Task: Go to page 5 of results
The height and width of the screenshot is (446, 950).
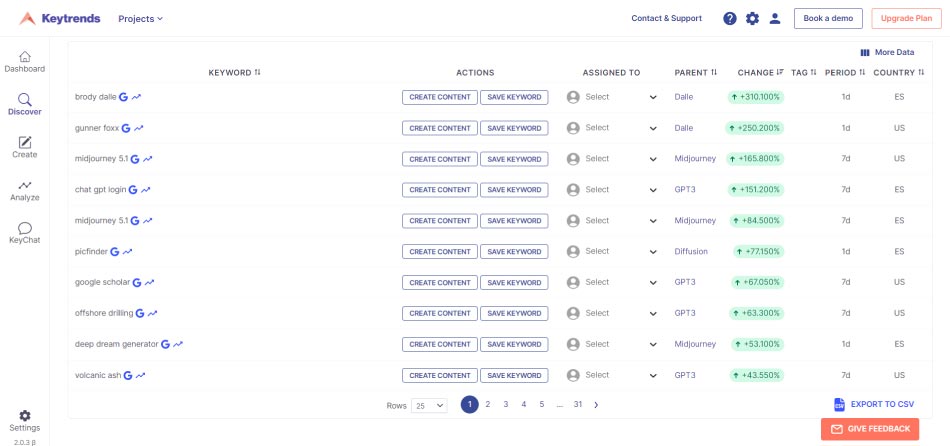Action: click(x=542, y=404)
